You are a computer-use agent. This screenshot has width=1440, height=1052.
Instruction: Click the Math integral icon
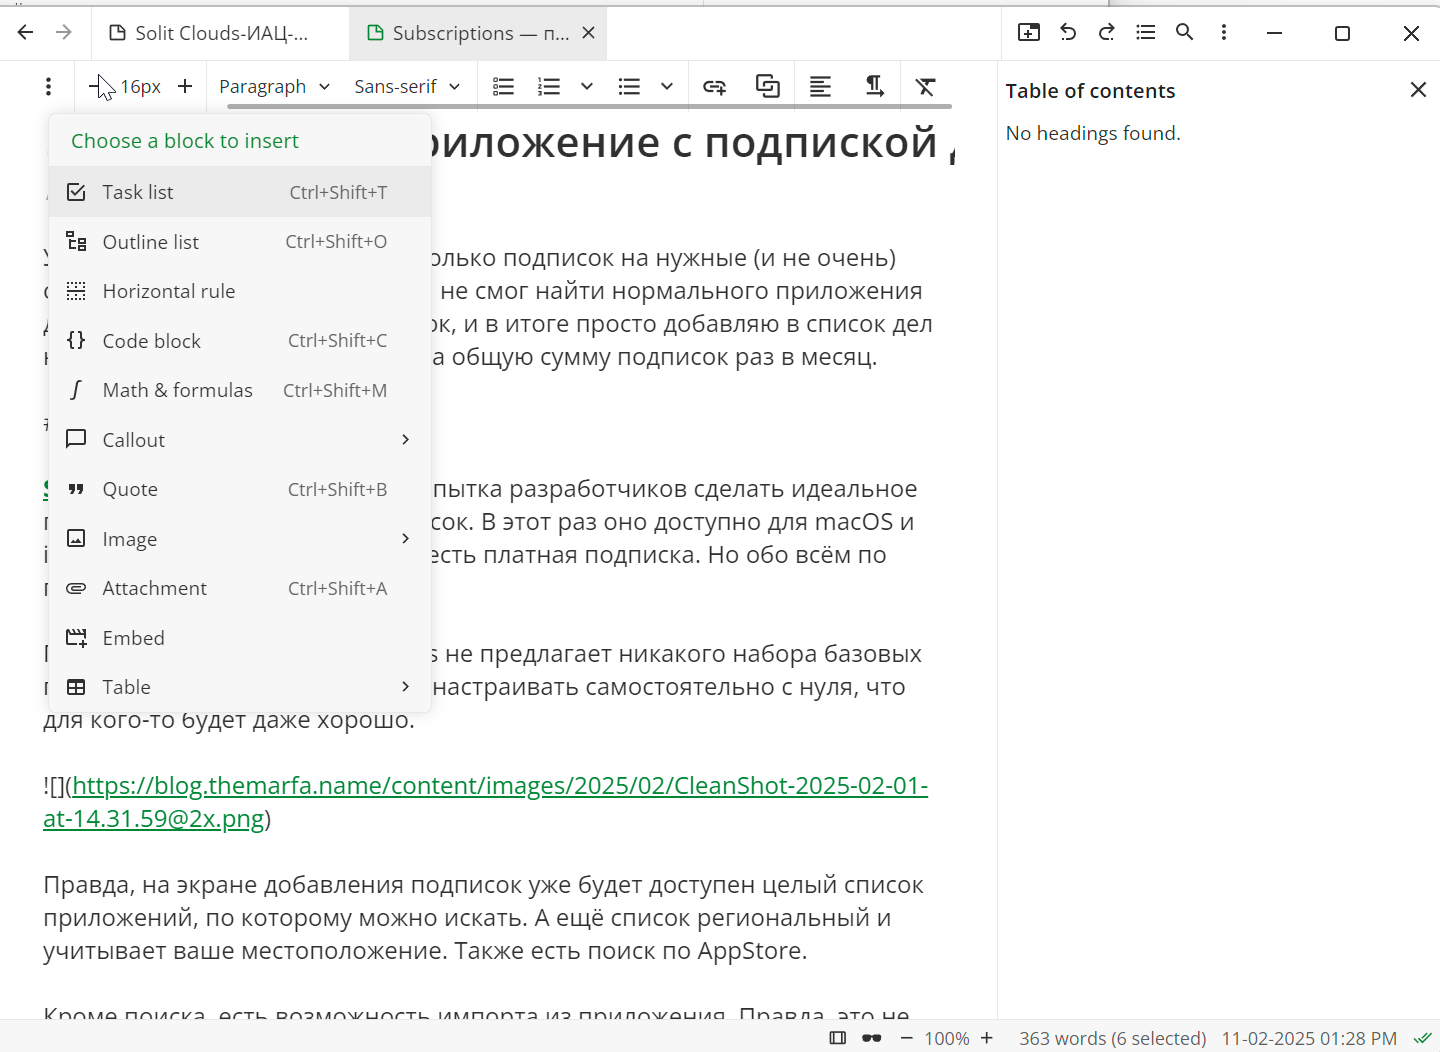[76, 390]
